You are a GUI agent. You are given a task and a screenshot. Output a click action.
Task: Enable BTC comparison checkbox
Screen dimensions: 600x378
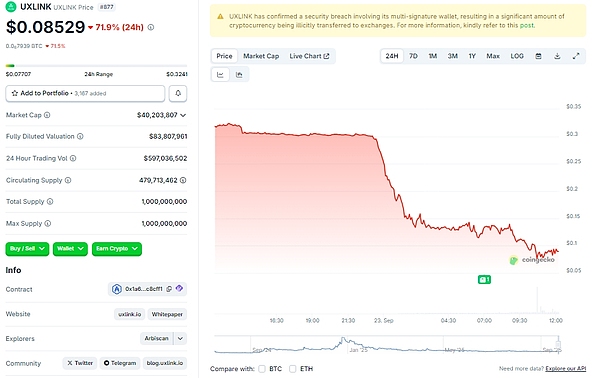coord(262,369)
